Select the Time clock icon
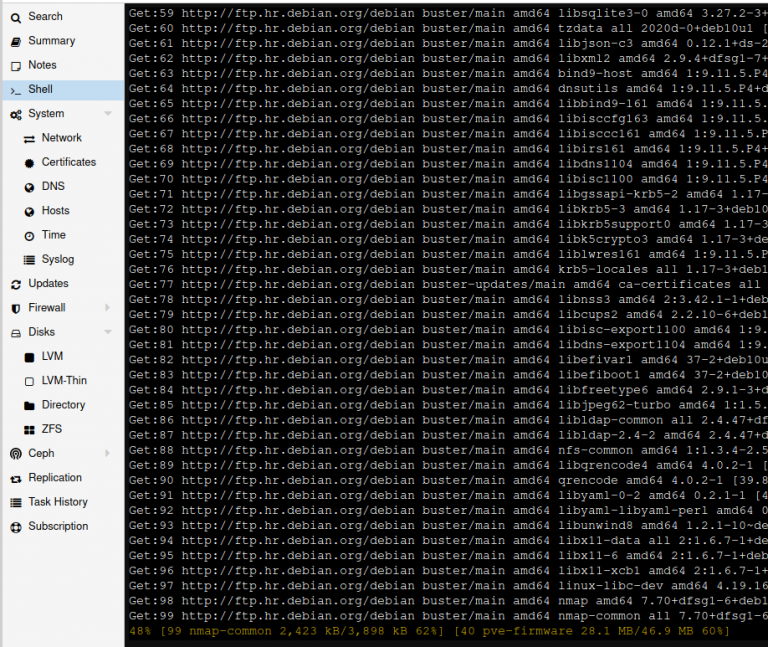This screenshot has width=768, height=647. pos(30,235)
